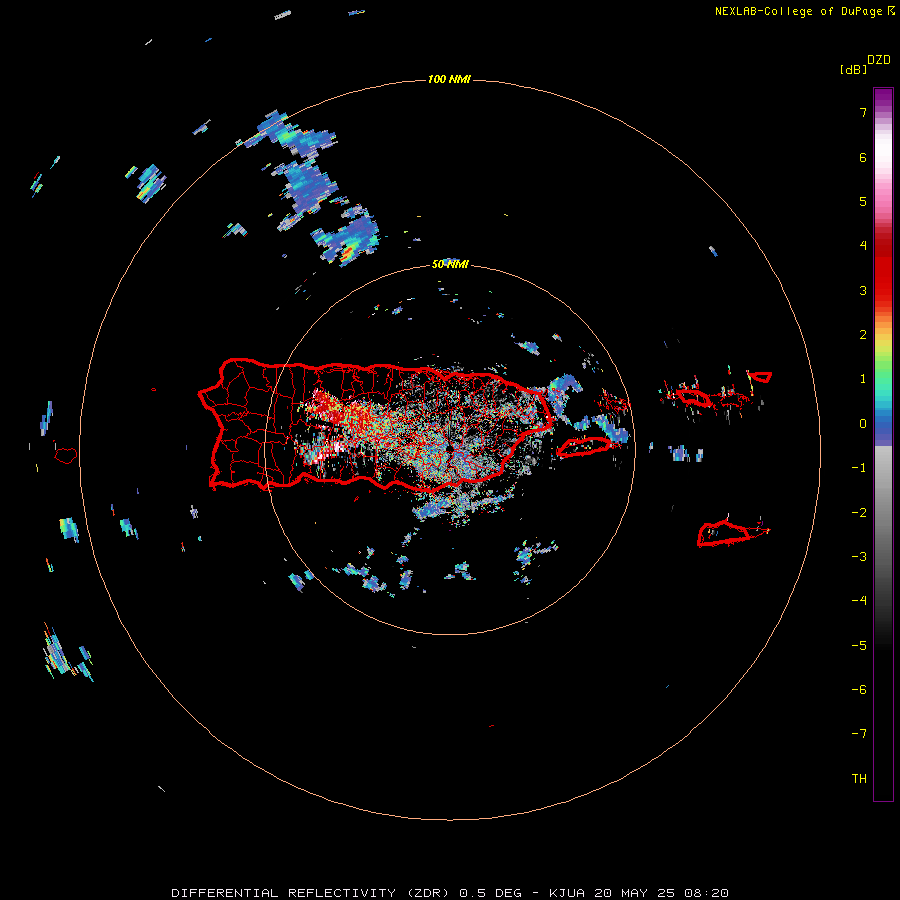Click the 3 dB label on the color scale
900x900 pixels.
[x=863, y=290]
